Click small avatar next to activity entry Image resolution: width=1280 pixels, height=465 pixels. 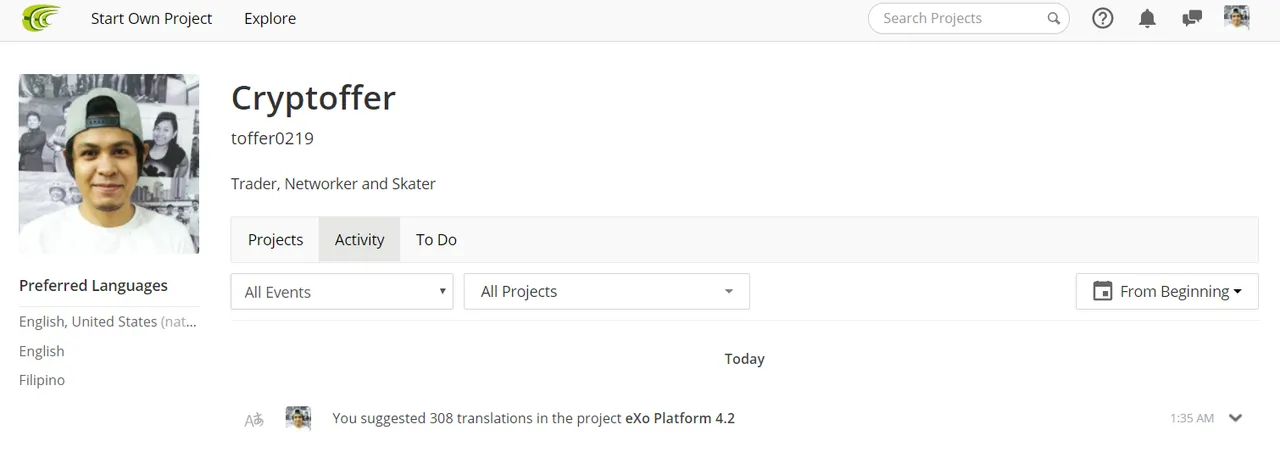click(x=298, y=418)
